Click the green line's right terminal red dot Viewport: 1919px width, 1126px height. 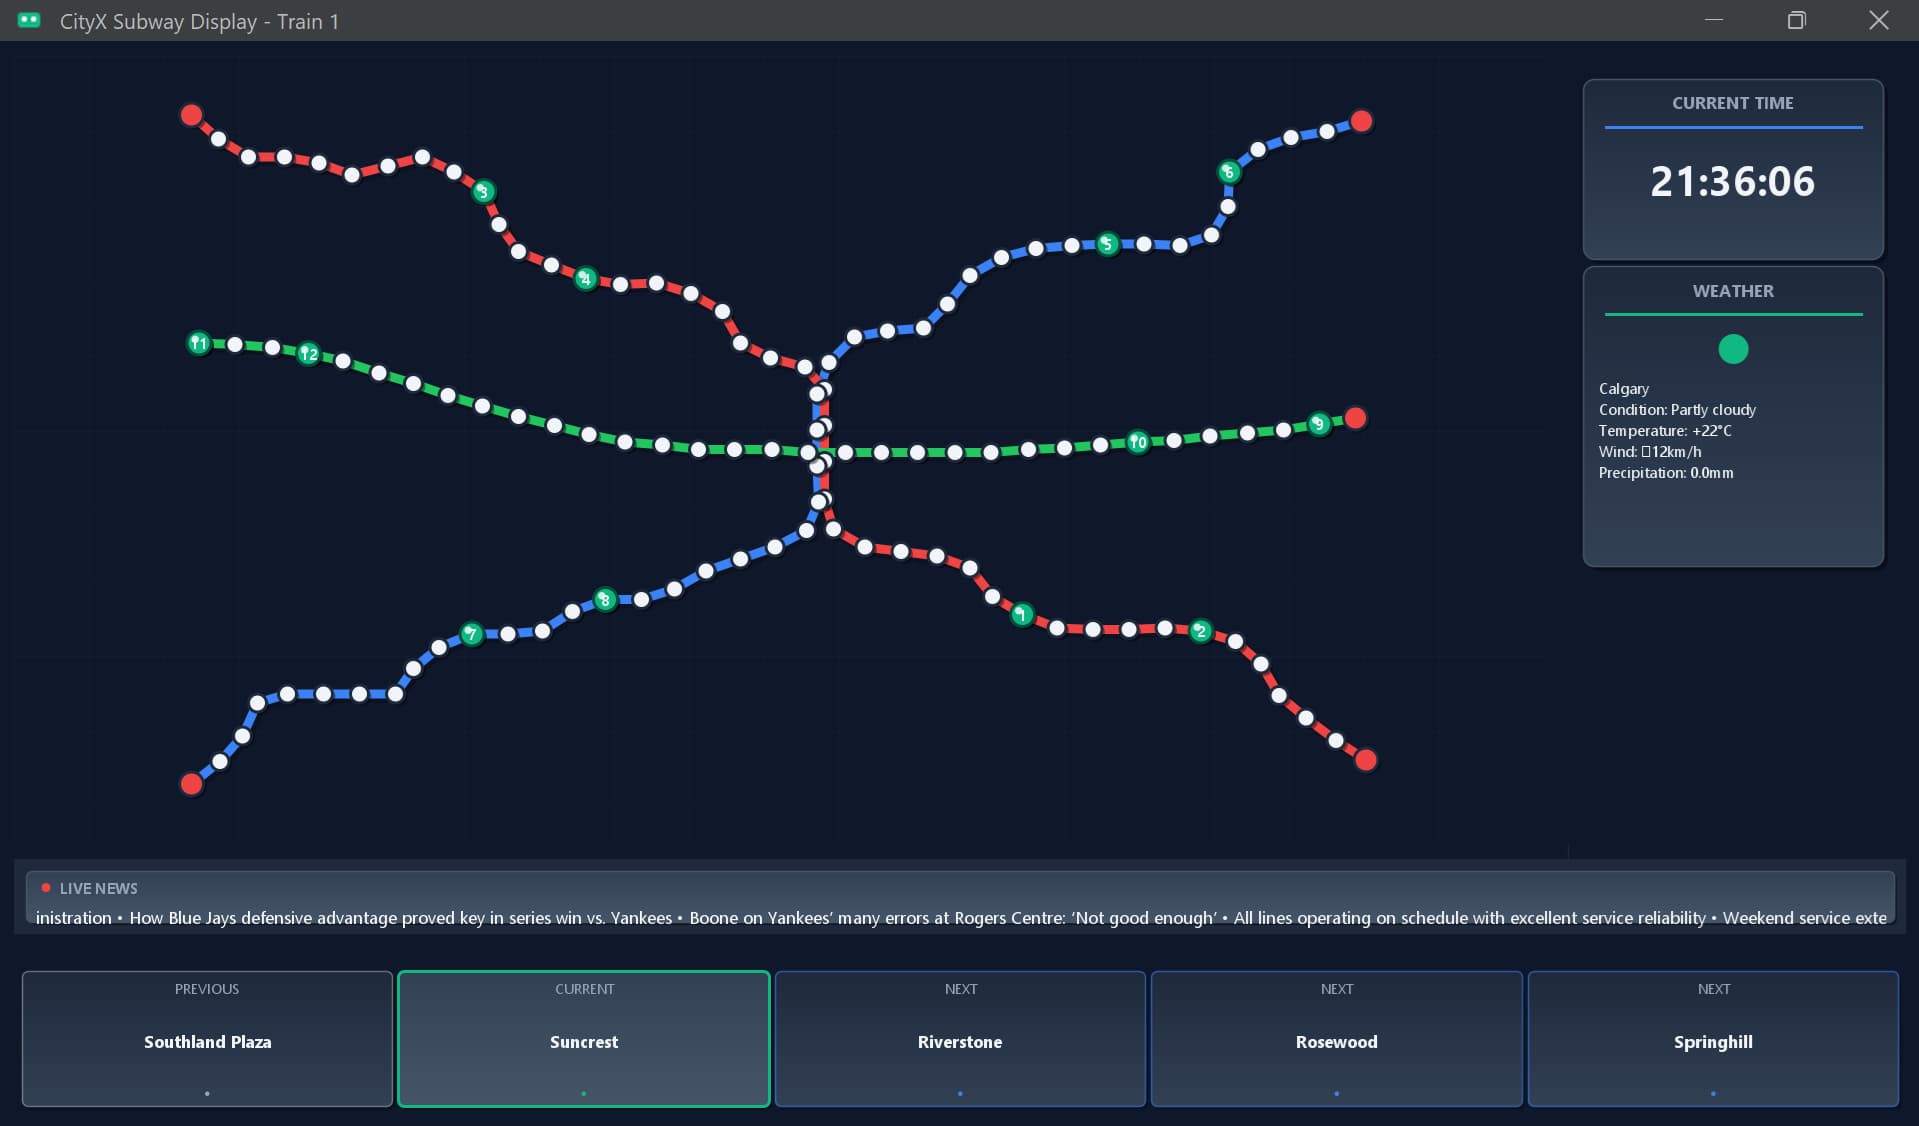point(1355,418)
